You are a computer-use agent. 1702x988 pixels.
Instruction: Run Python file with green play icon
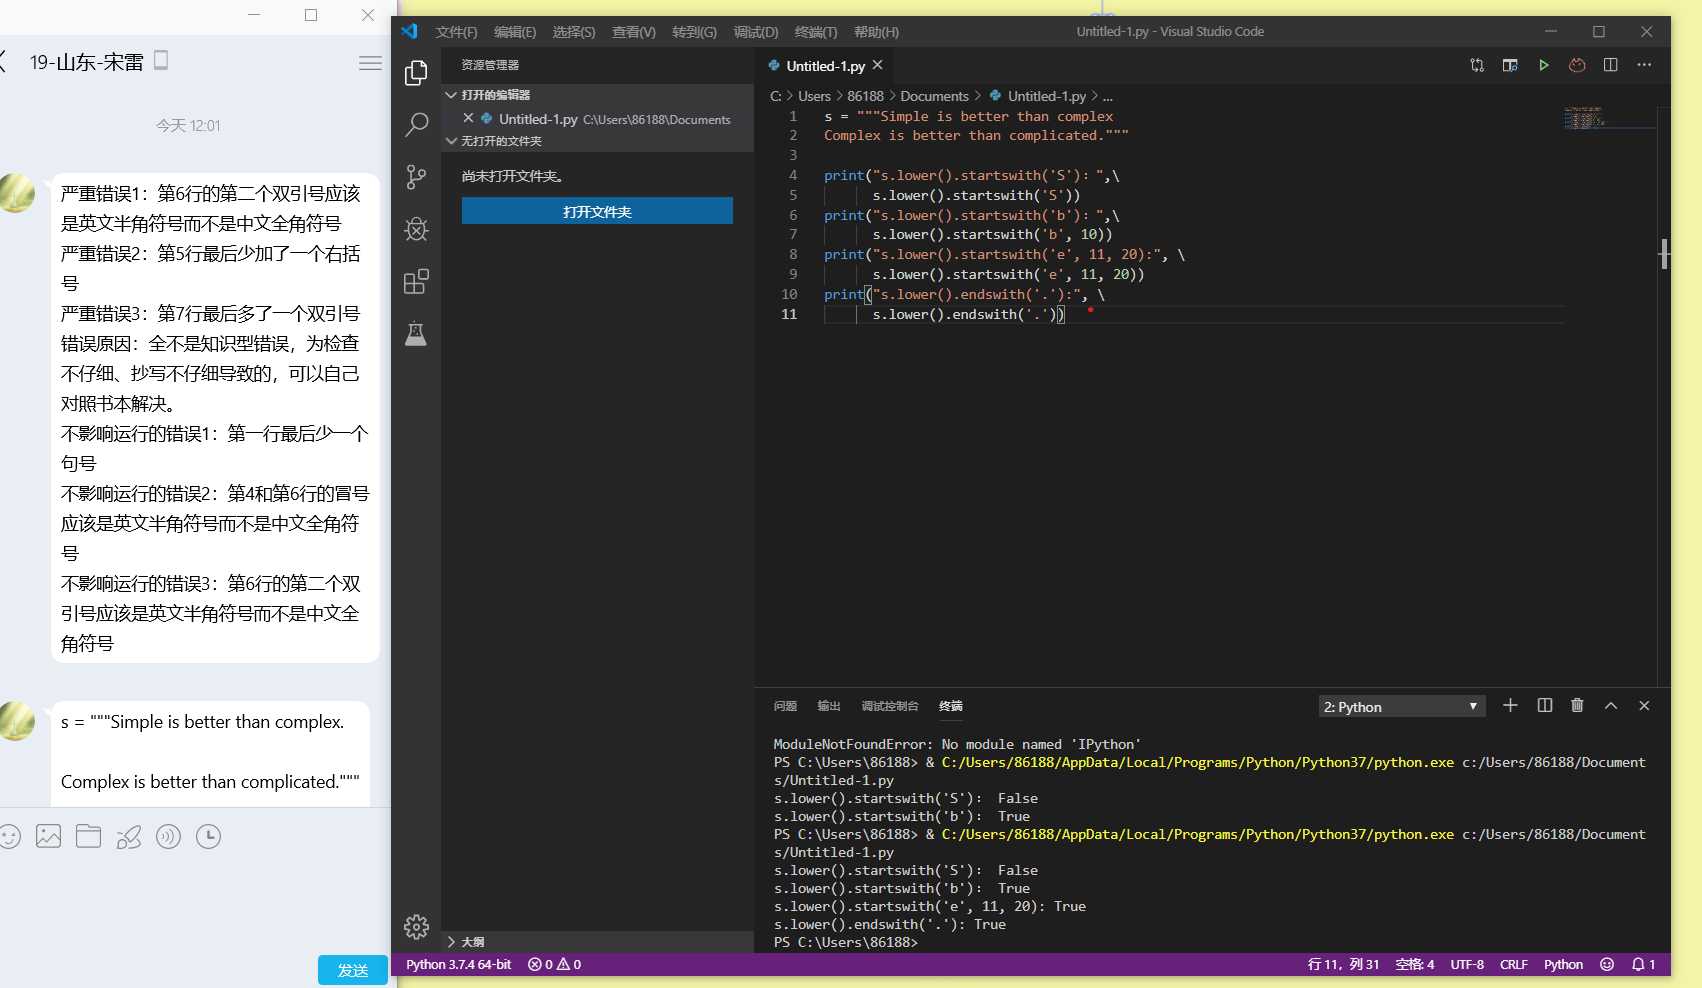(x=1544, y=65)
